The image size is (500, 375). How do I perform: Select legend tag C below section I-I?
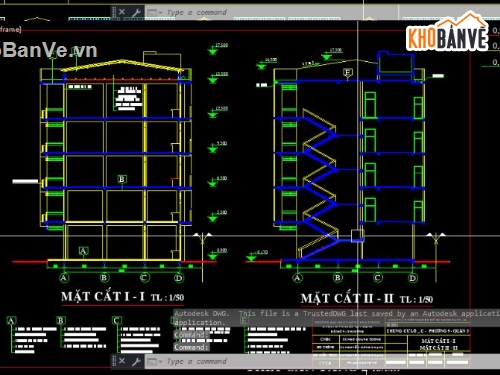(x=116, y=320)
